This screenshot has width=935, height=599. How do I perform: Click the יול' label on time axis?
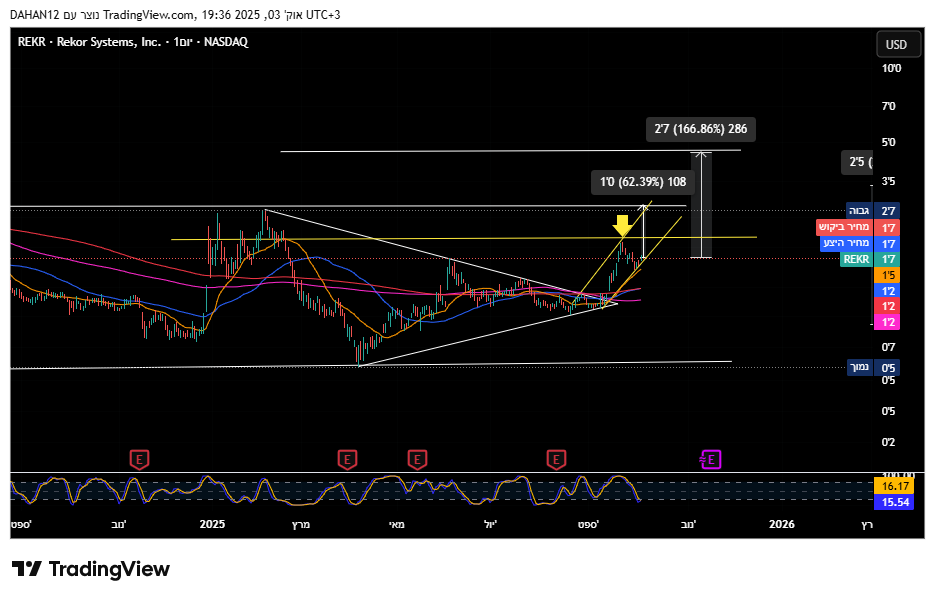491,524
